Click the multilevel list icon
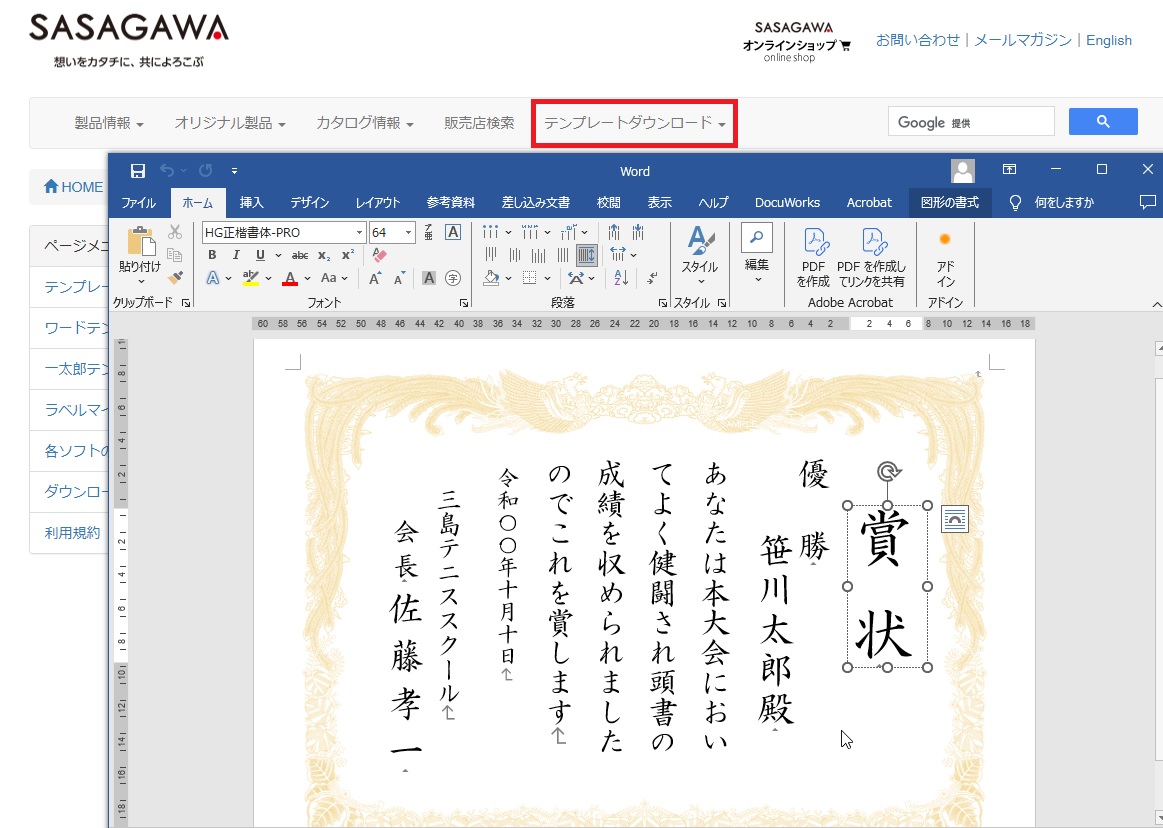The height and width of the screenshot is (828, 1163). (569, 232)
